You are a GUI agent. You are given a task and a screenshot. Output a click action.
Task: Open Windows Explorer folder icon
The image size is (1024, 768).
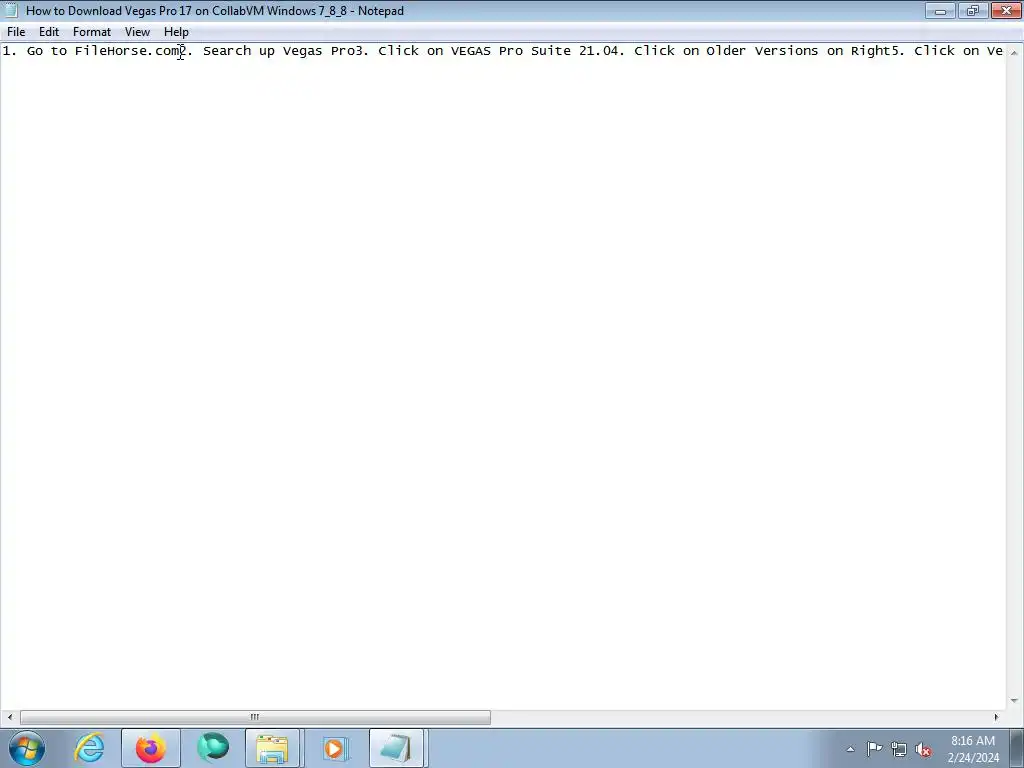(x=272, y=748)
